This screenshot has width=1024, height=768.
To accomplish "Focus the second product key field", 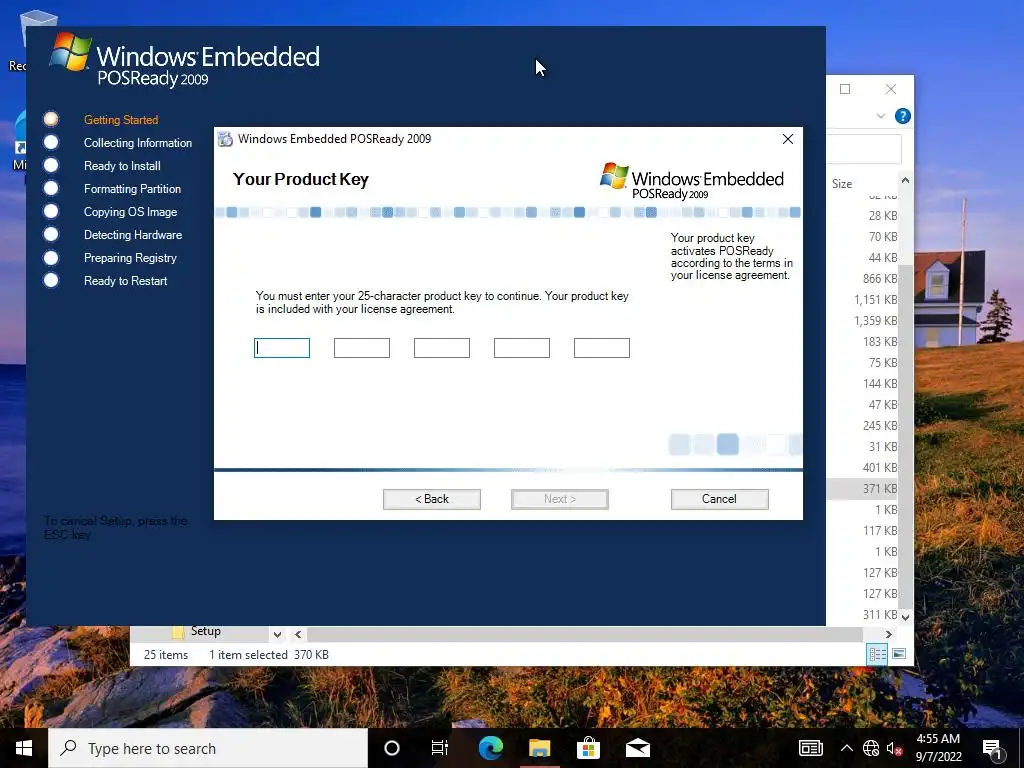I will (362, 348).
